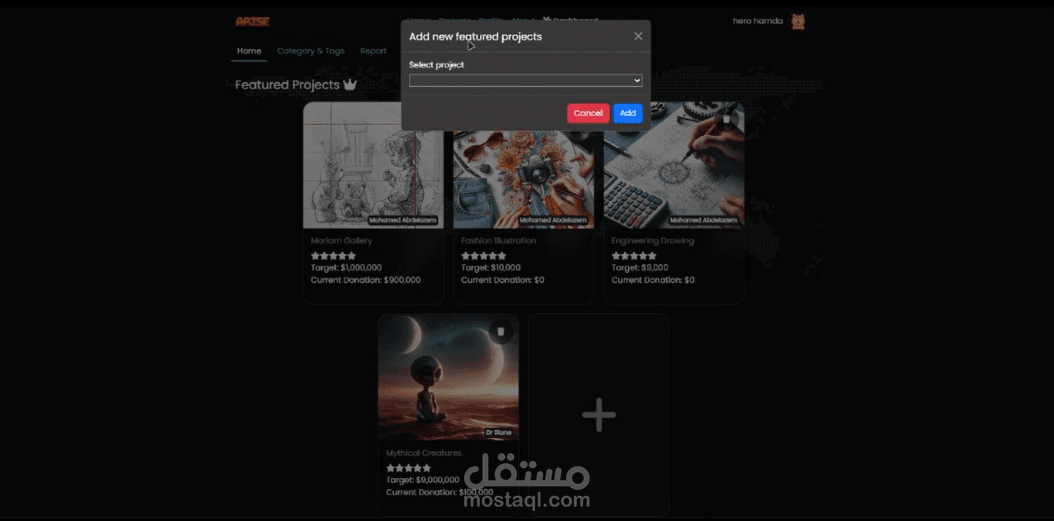The image size is (1054, 521).
Task: Open the Mariam Gallery thumbnail
Action: pos(373,165)
